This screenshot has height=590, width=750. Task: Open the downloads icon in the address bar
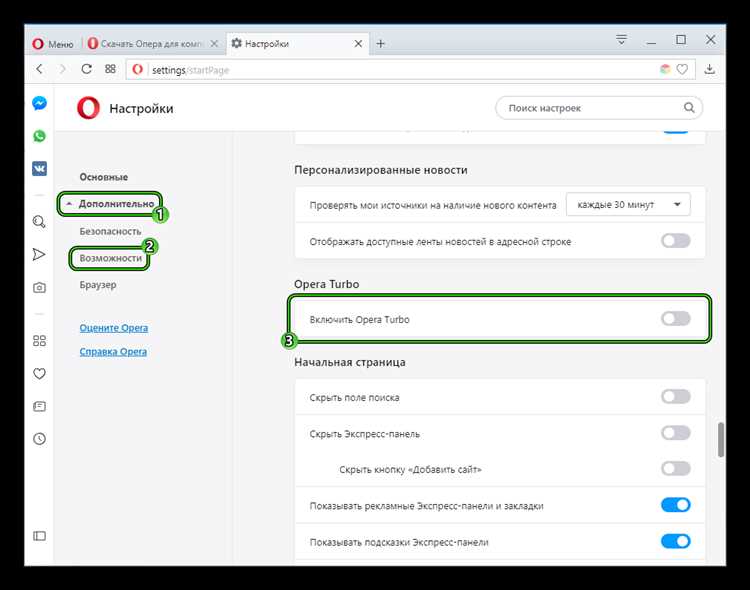point(710,69)
